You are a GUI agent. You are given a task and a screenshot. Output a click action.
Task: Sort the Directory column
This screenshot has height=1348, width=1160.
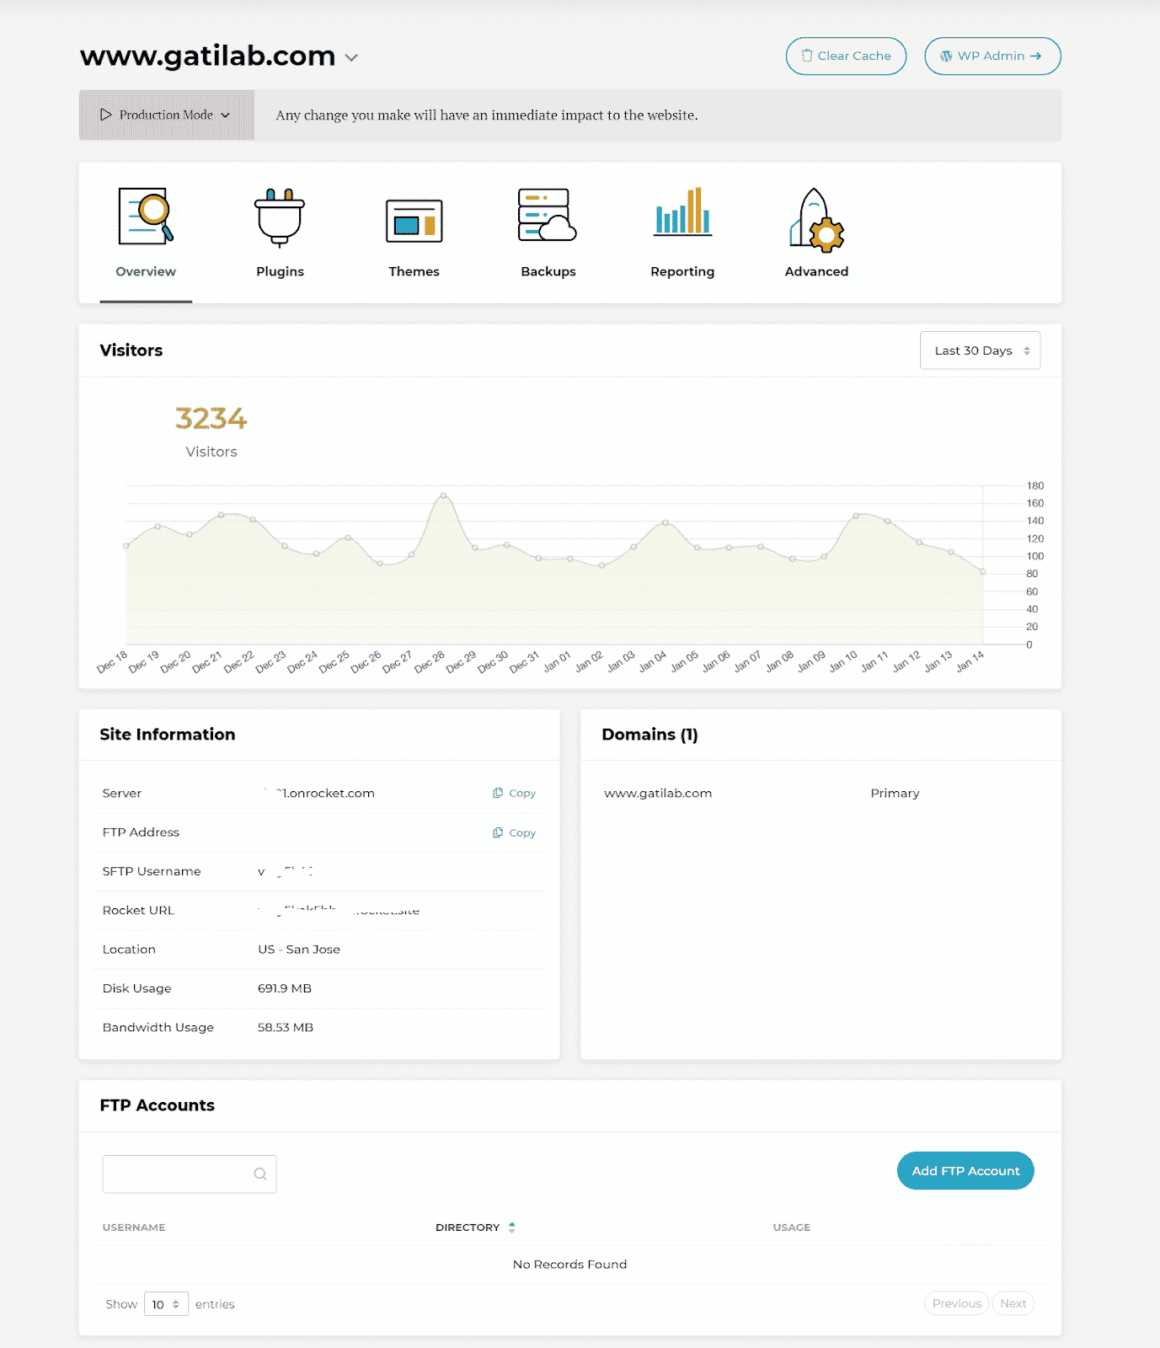click(512, 1227)
